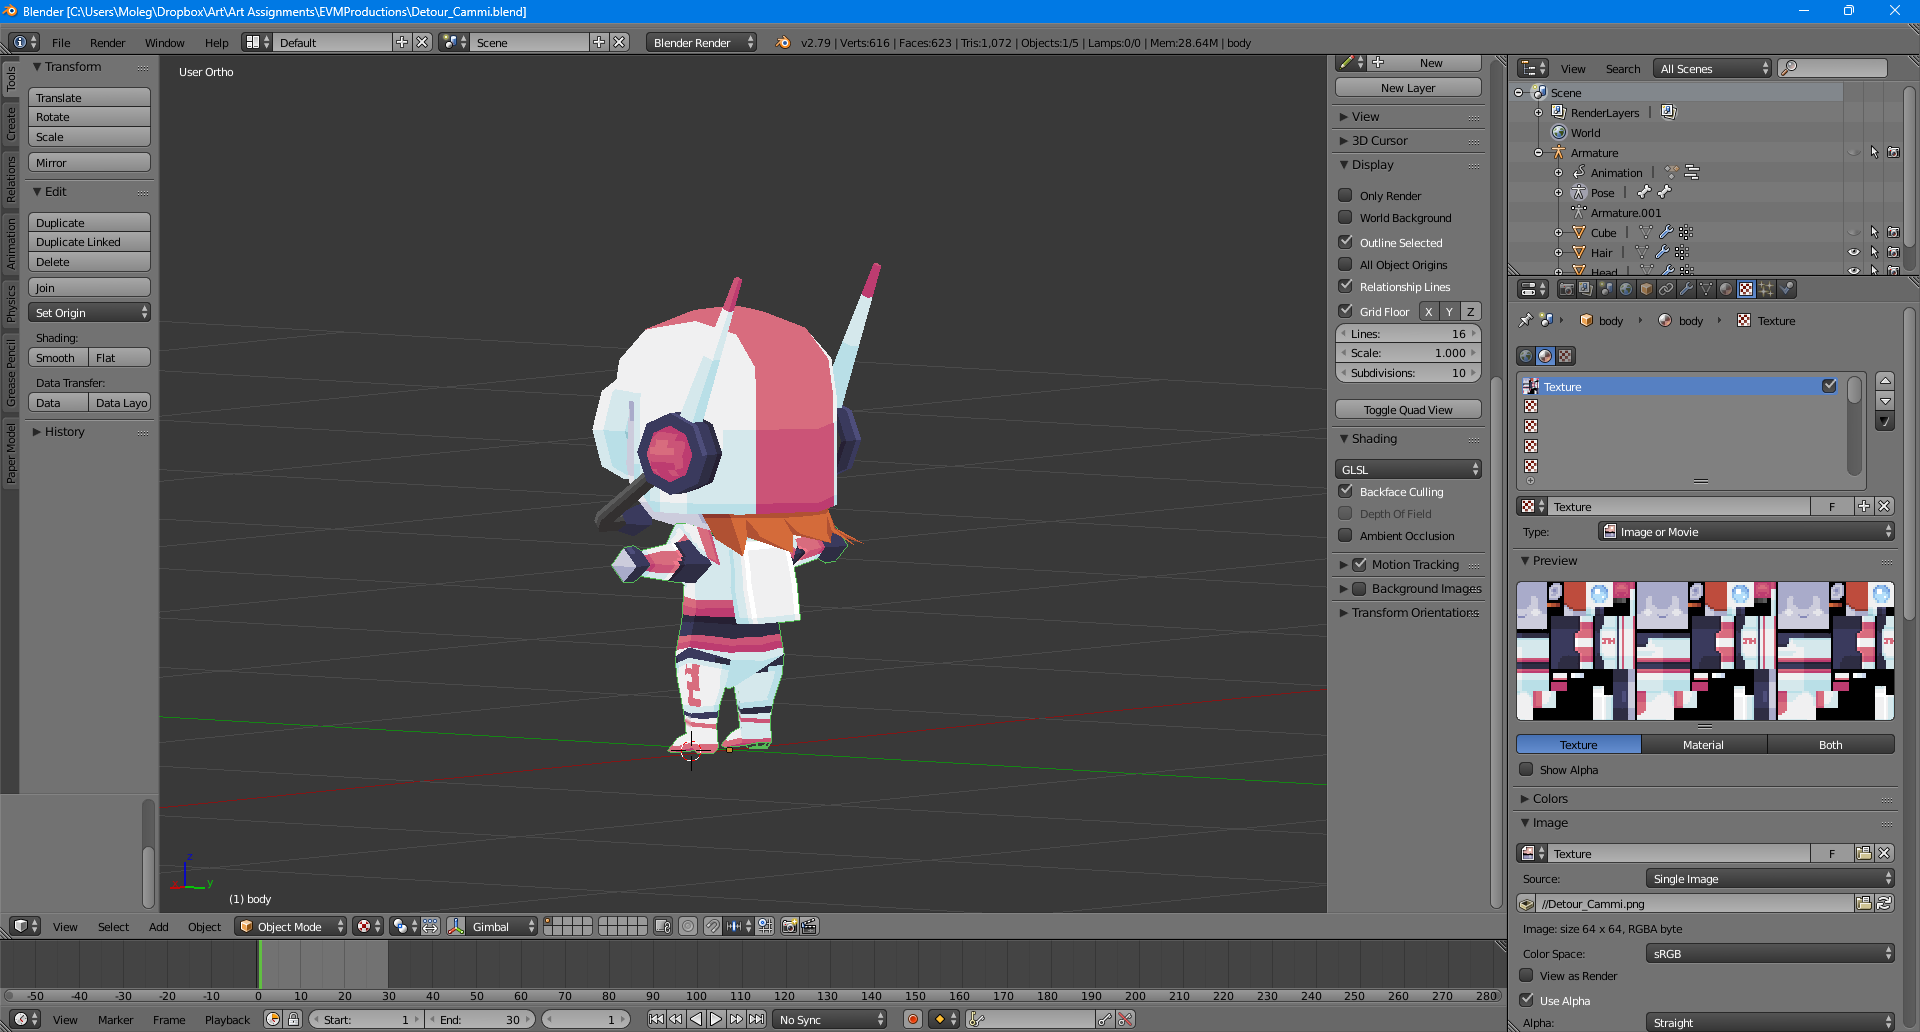Open the Constraints properties tab (chain link)
The height and width of the screenshot is (1032, 1920).
1666,289
